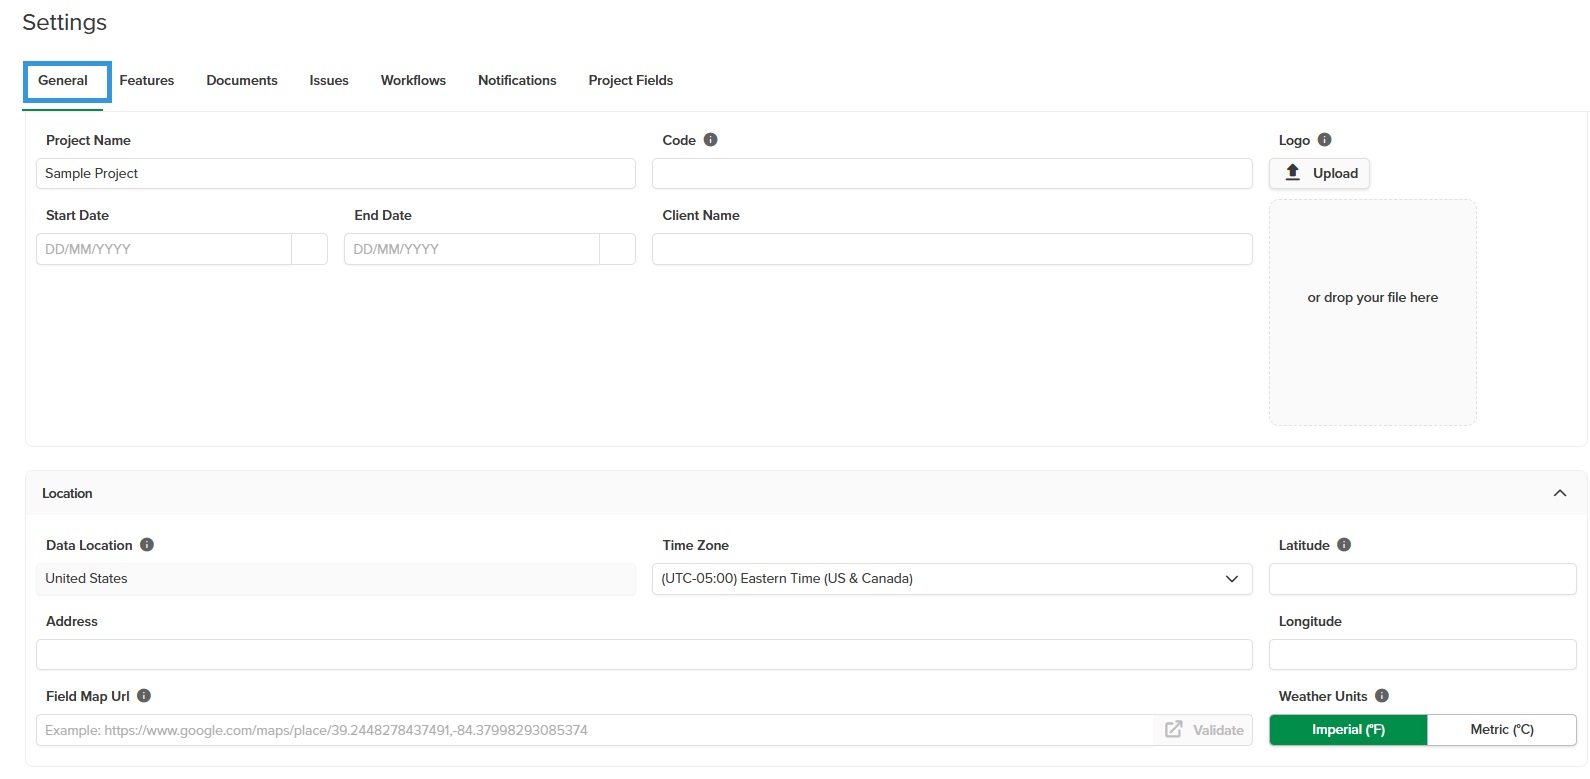This screenshot has width=1590, height=779.
Task: Click the Validate button for map URL
Action: 1204,730
